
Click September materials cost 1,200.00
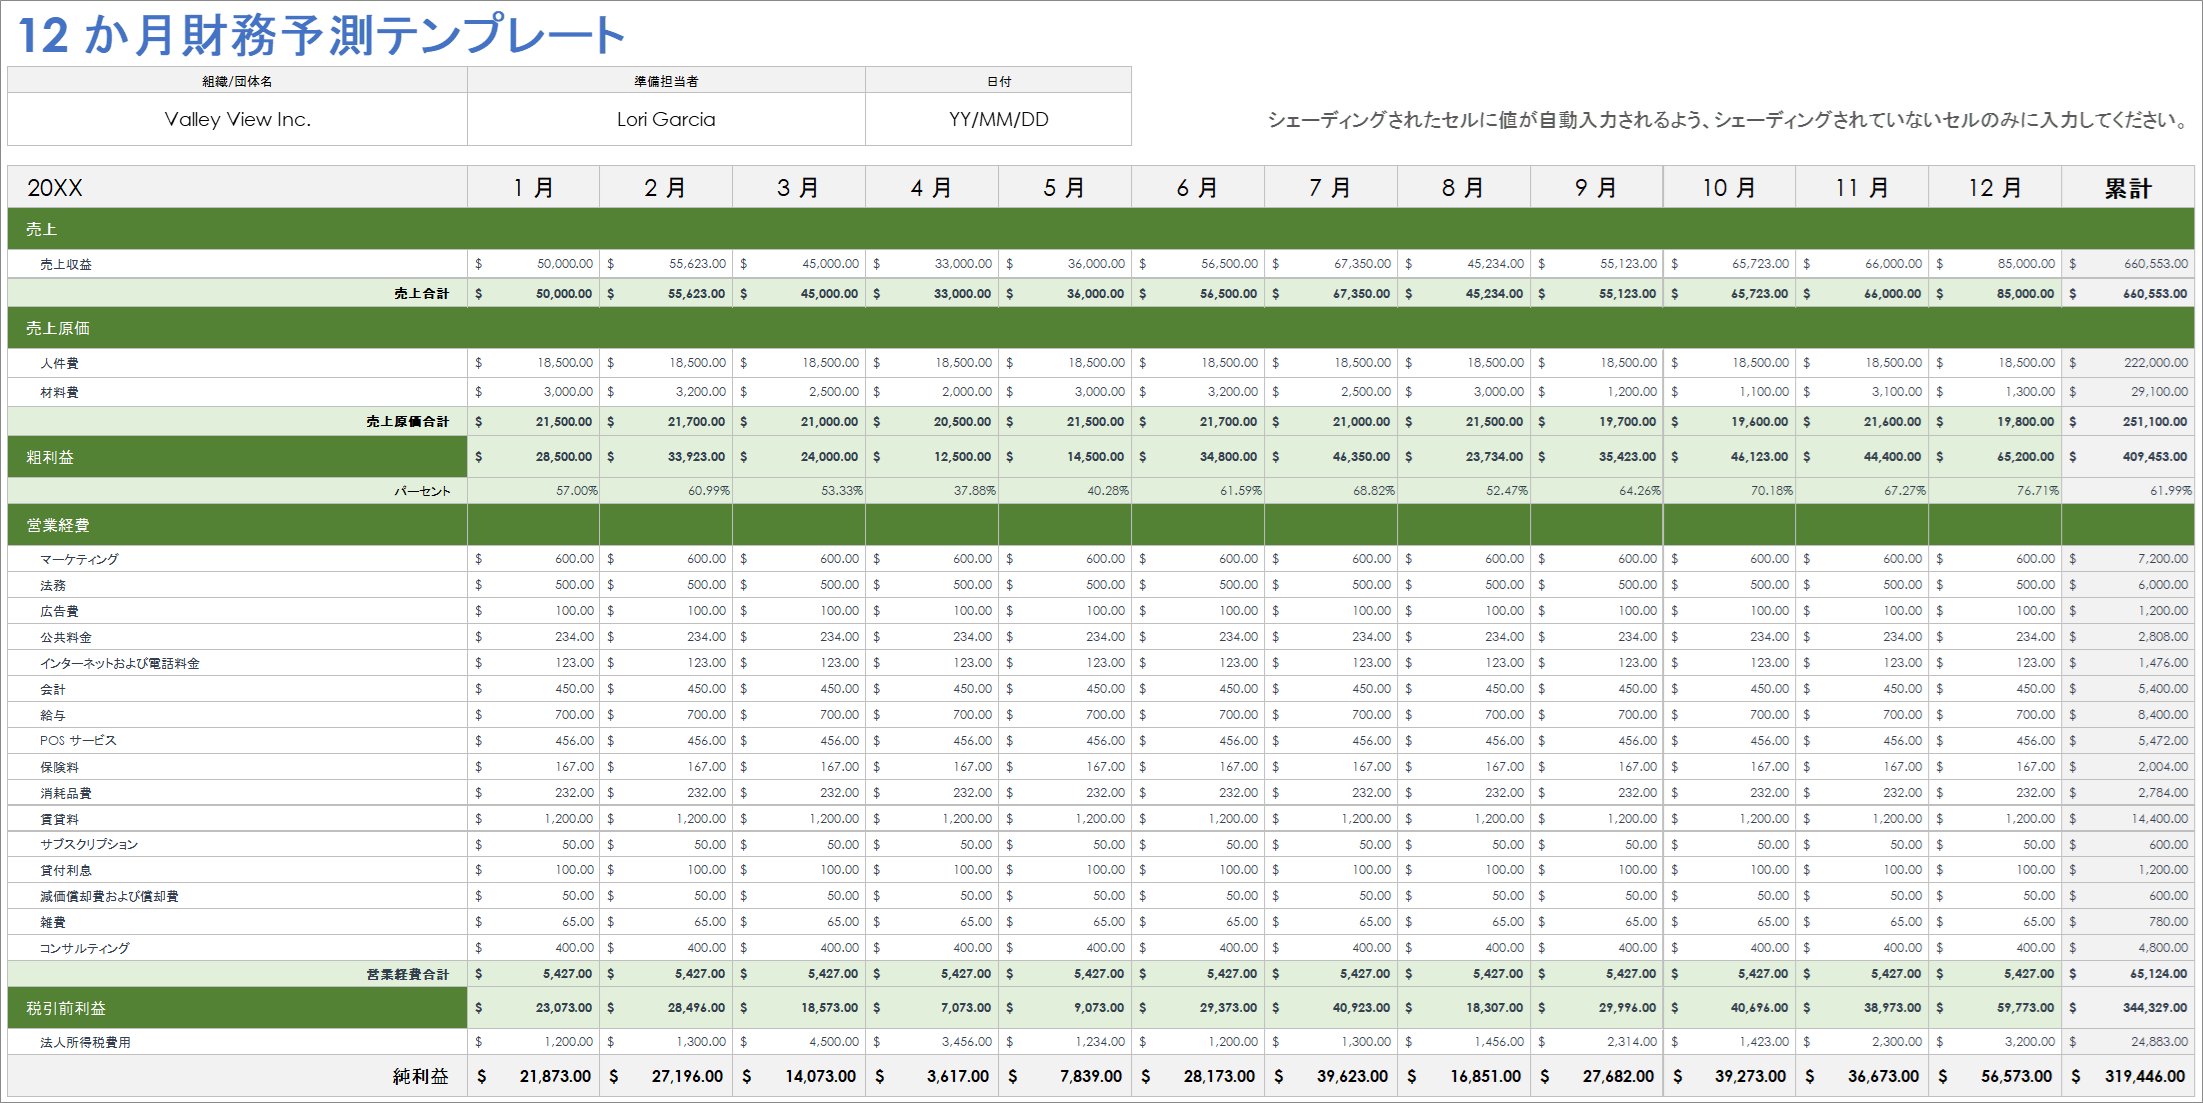[x=1596, y=392]
